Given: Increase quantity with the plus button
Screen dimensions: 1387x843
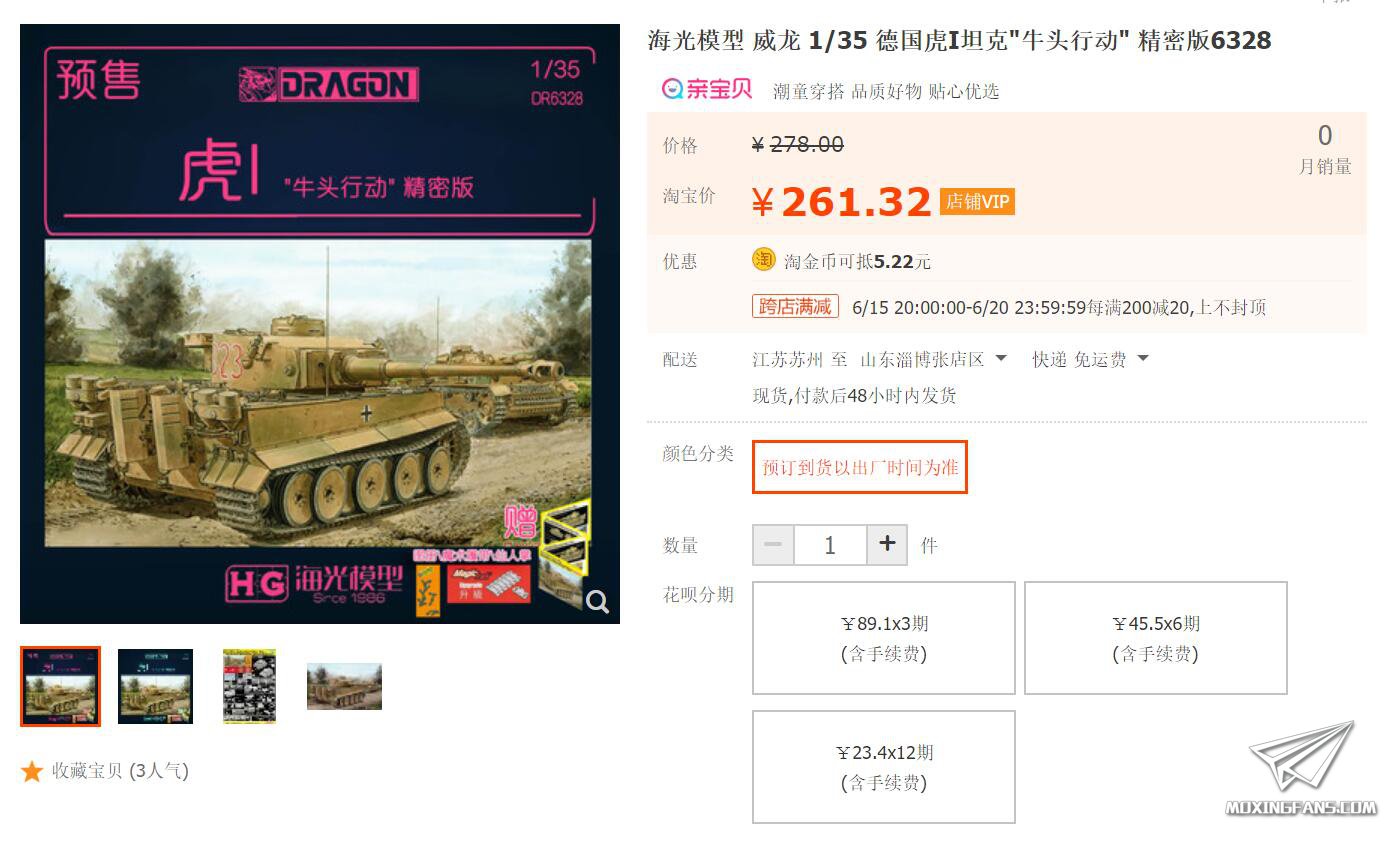Looking at the screenshot, I should pyautogui.click(x=887, y=544).
